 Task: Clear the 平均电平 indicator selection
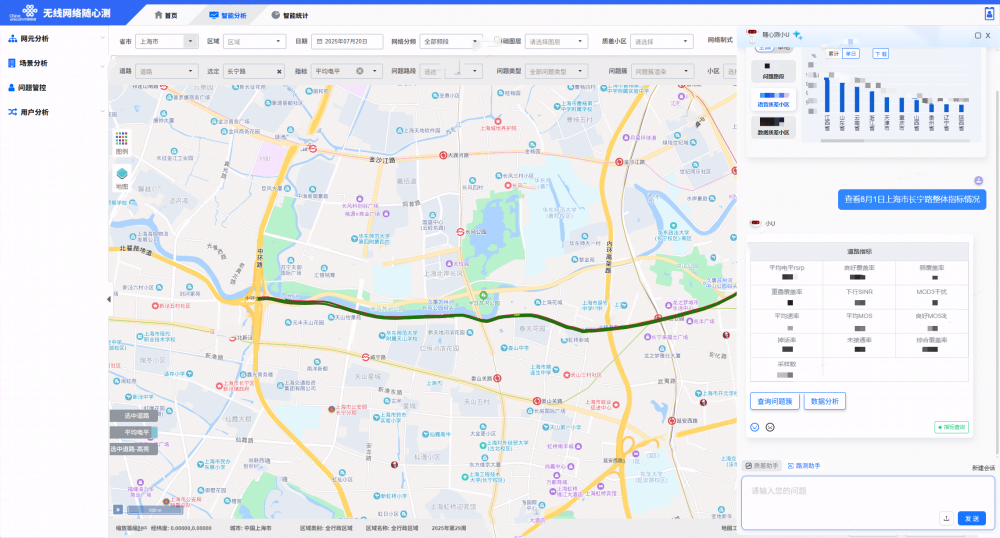(x=360, y=71)
